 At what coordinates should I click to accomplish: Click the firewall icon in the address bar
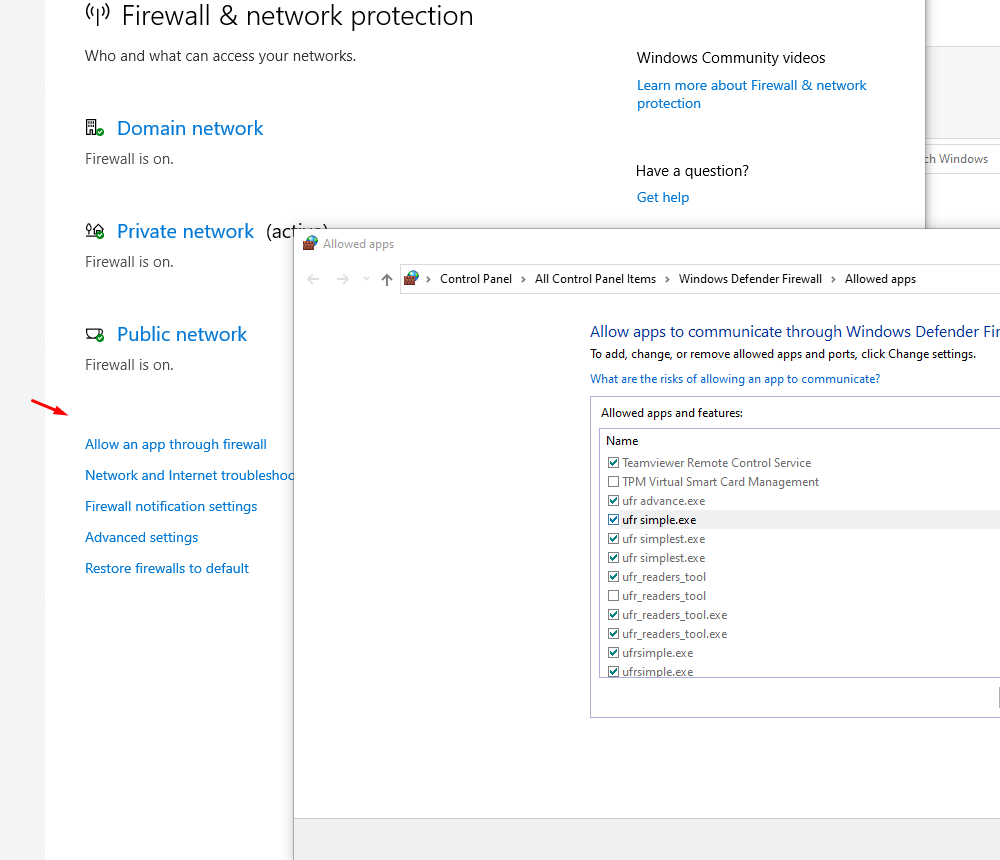click(411, 279)
